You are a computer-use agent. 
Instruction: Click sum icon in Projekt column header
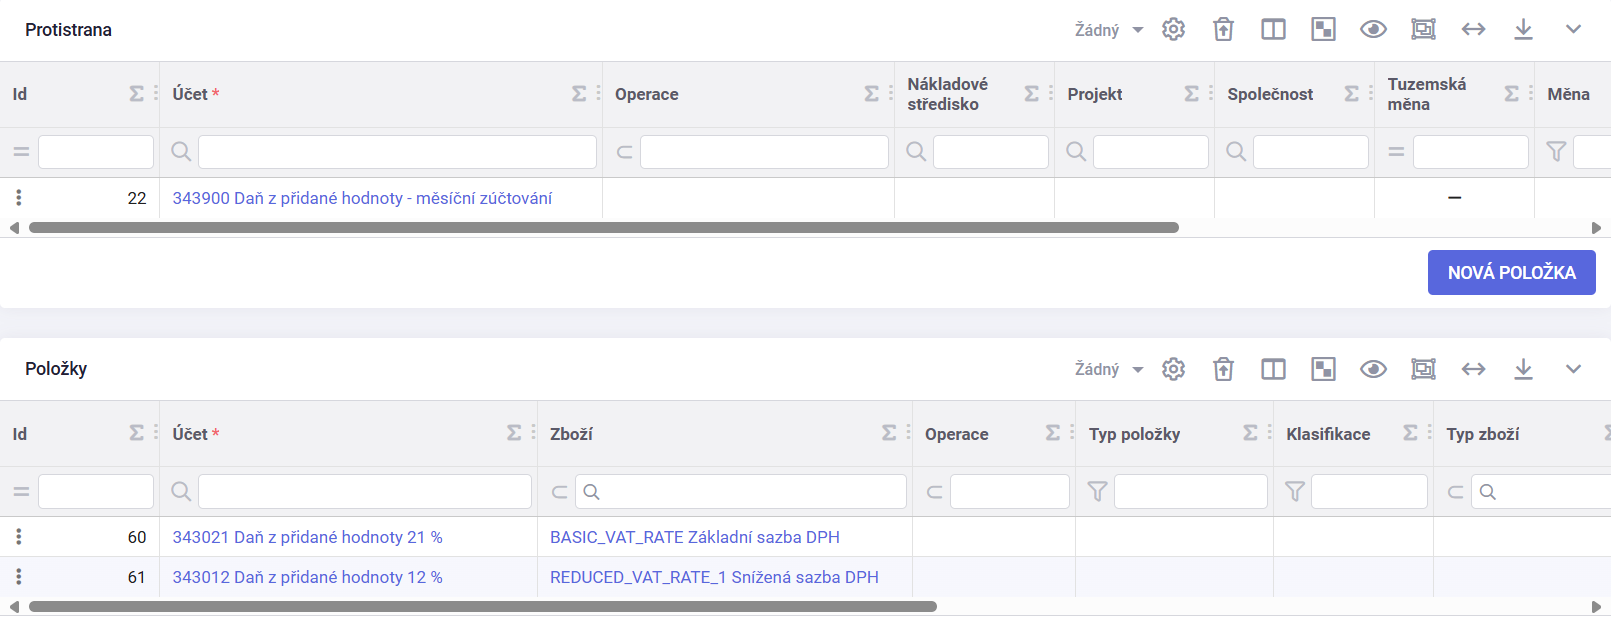[x=1191, y=94]
